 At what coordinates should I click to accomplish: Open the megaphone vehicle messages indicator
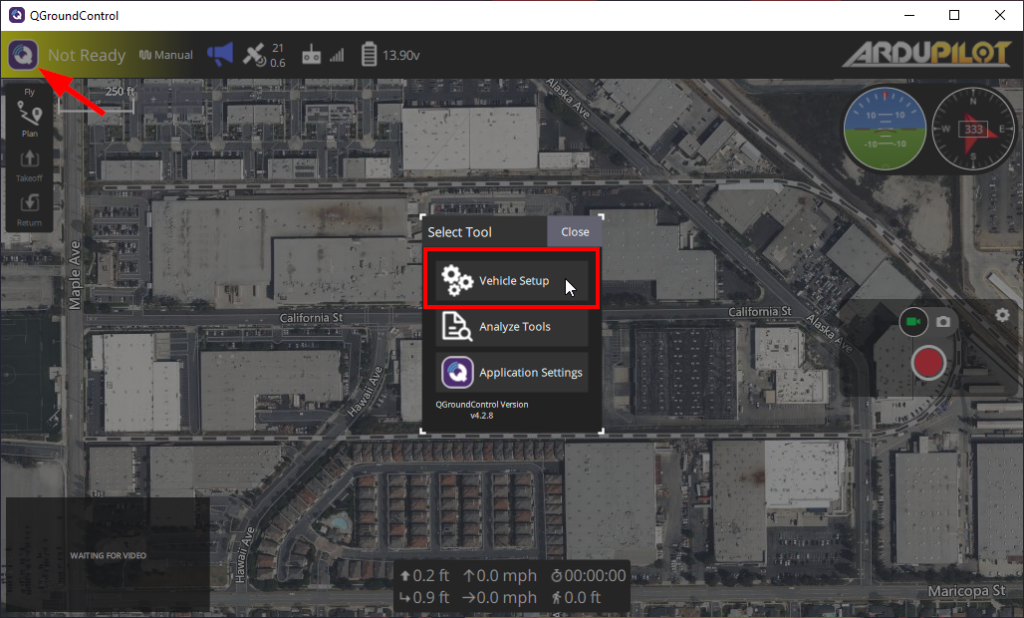(219, 55)
